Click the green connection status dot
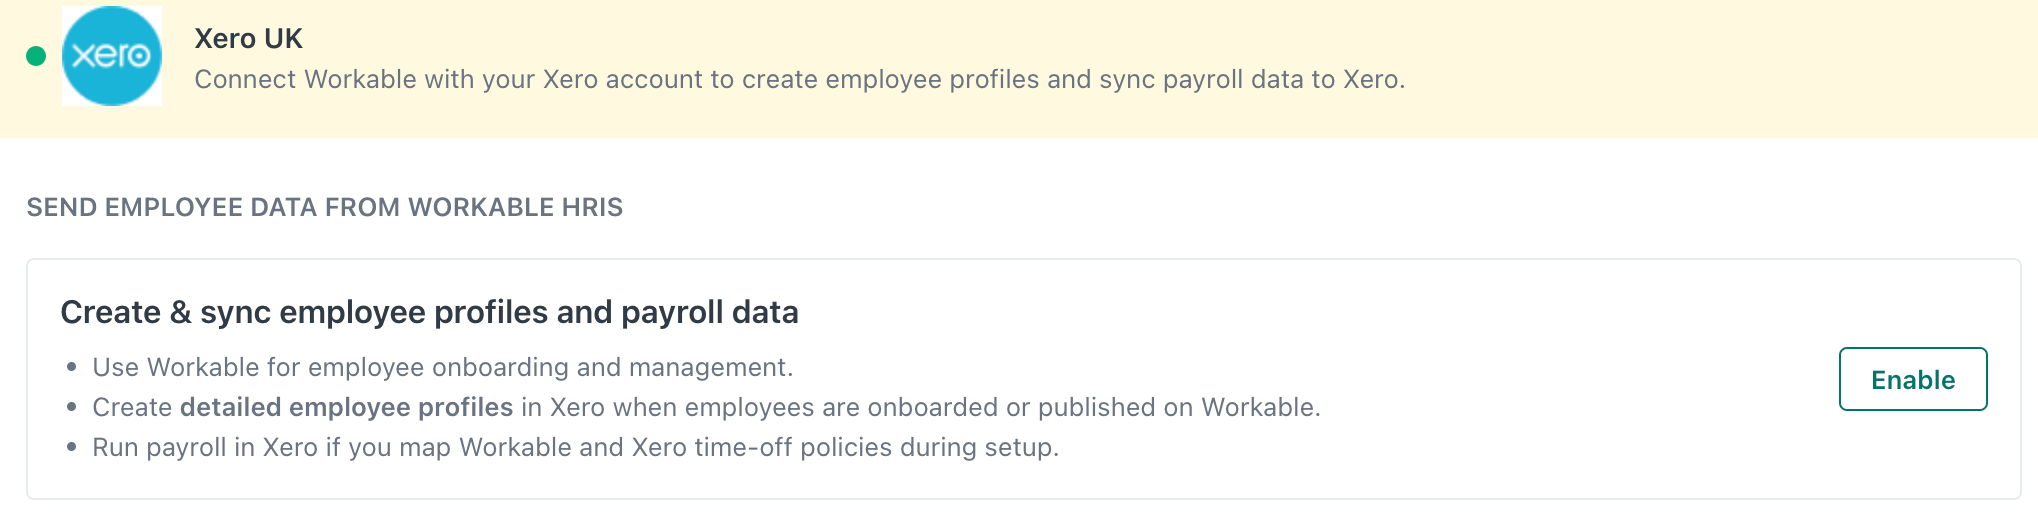Screen dimensions: 2038x518 (x=36, y=56)
